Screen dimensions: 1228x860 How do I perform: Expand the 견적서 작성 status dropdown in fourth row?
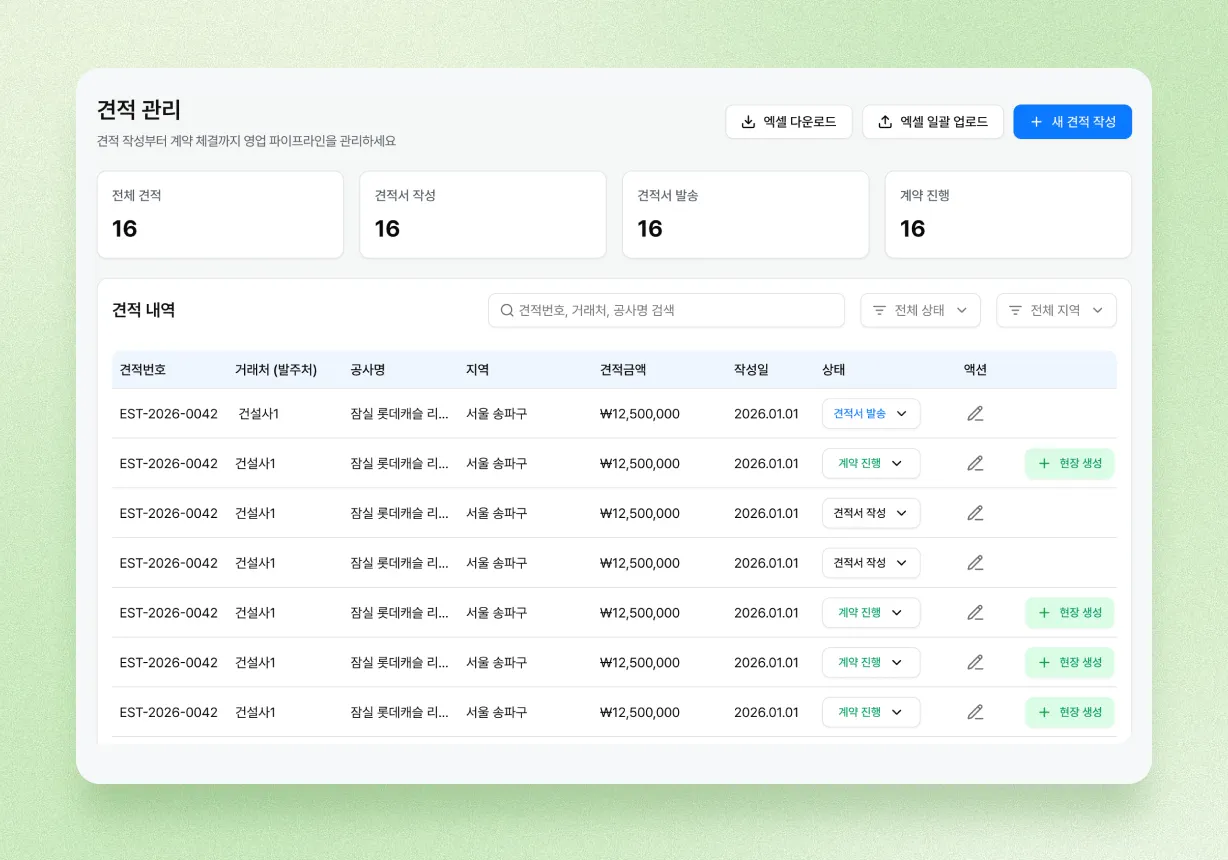coord(871,563)
